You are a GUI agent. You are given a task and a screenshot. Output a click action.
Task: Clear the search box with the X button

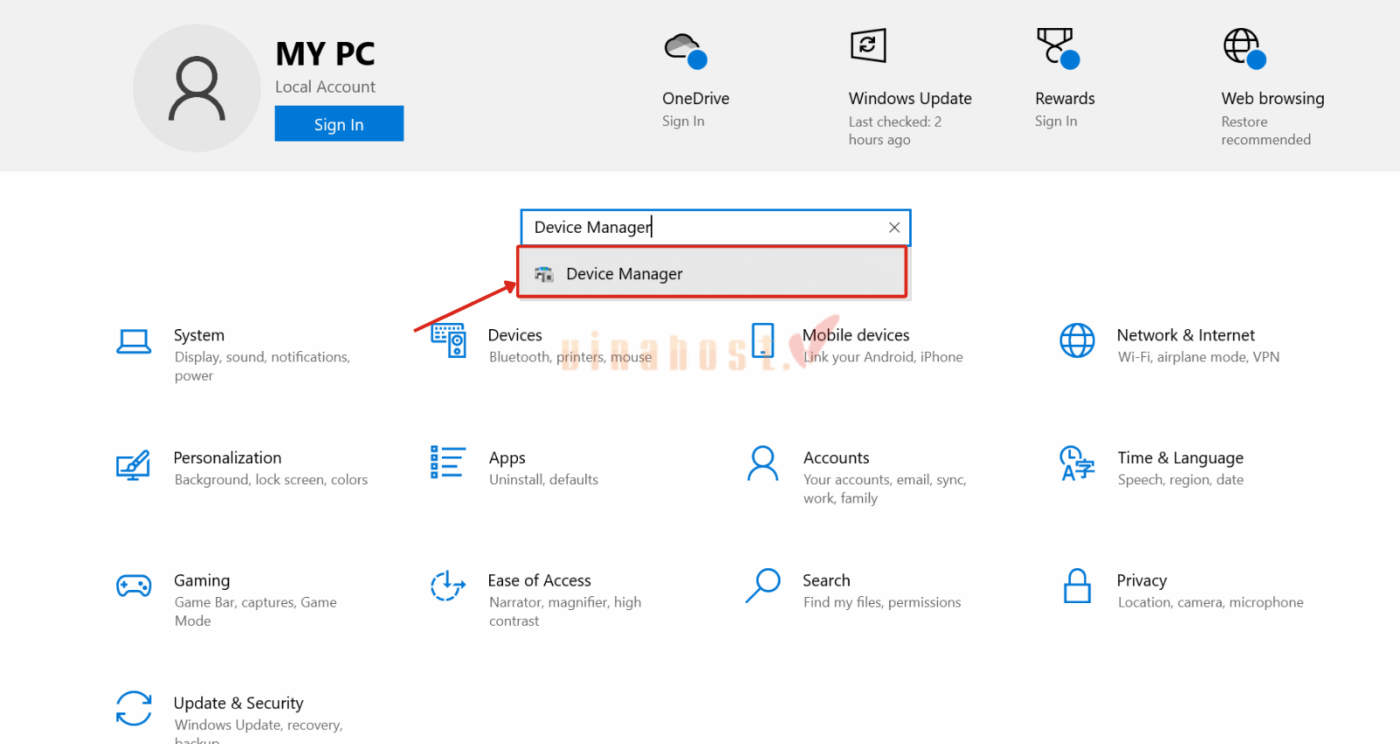tap(894, 228)
